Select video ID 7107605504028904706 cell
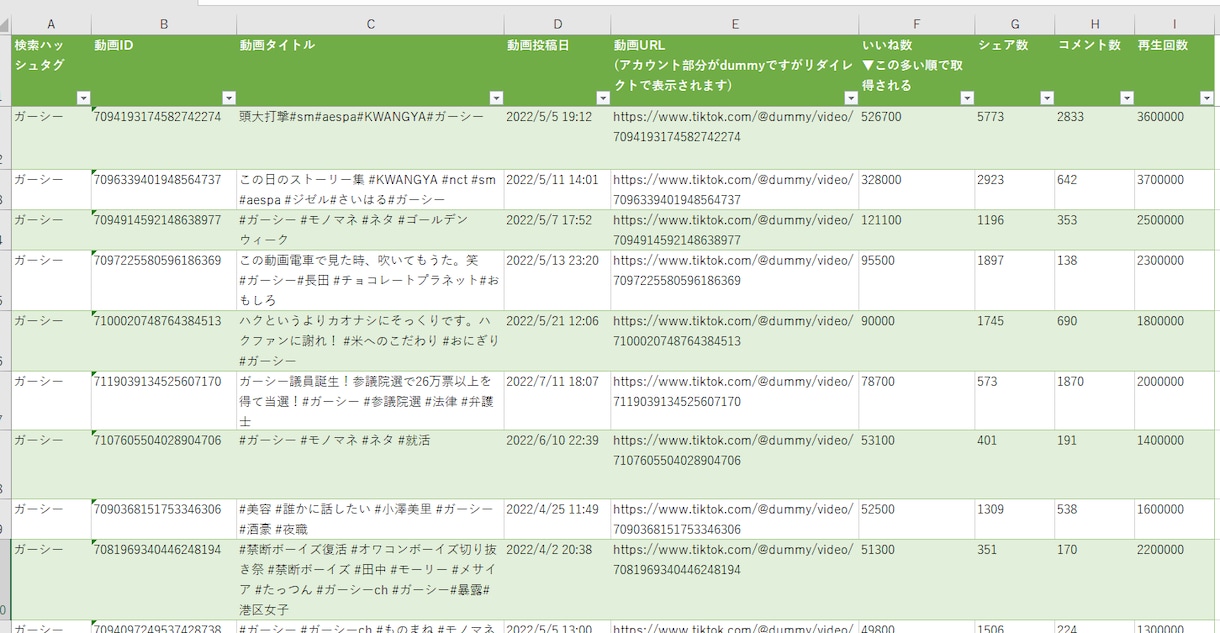 tap(164, 465)
